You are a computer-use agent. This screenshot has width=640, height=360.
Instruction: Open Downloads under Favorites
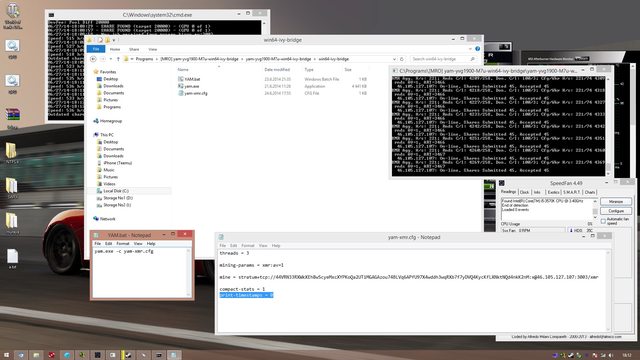point(113,86)
